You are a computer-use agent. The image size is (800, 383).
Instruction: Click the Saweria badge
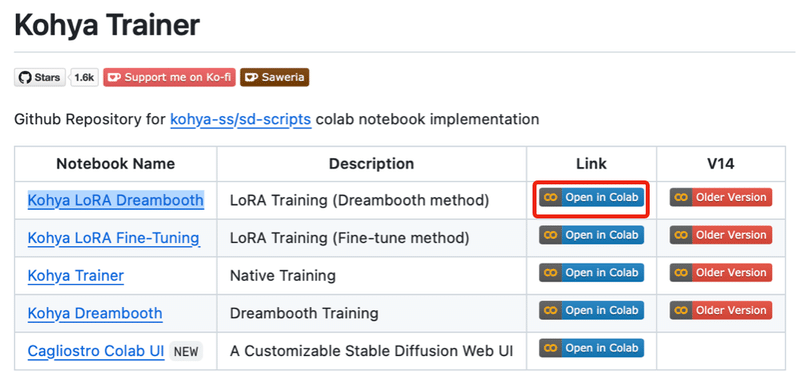(274, 78)
